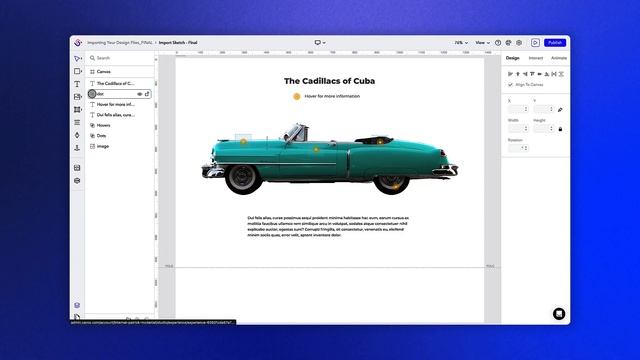Click the X position stepper arrows
Viewport: 640px width, 360px height.
click(x=526, y=109)
